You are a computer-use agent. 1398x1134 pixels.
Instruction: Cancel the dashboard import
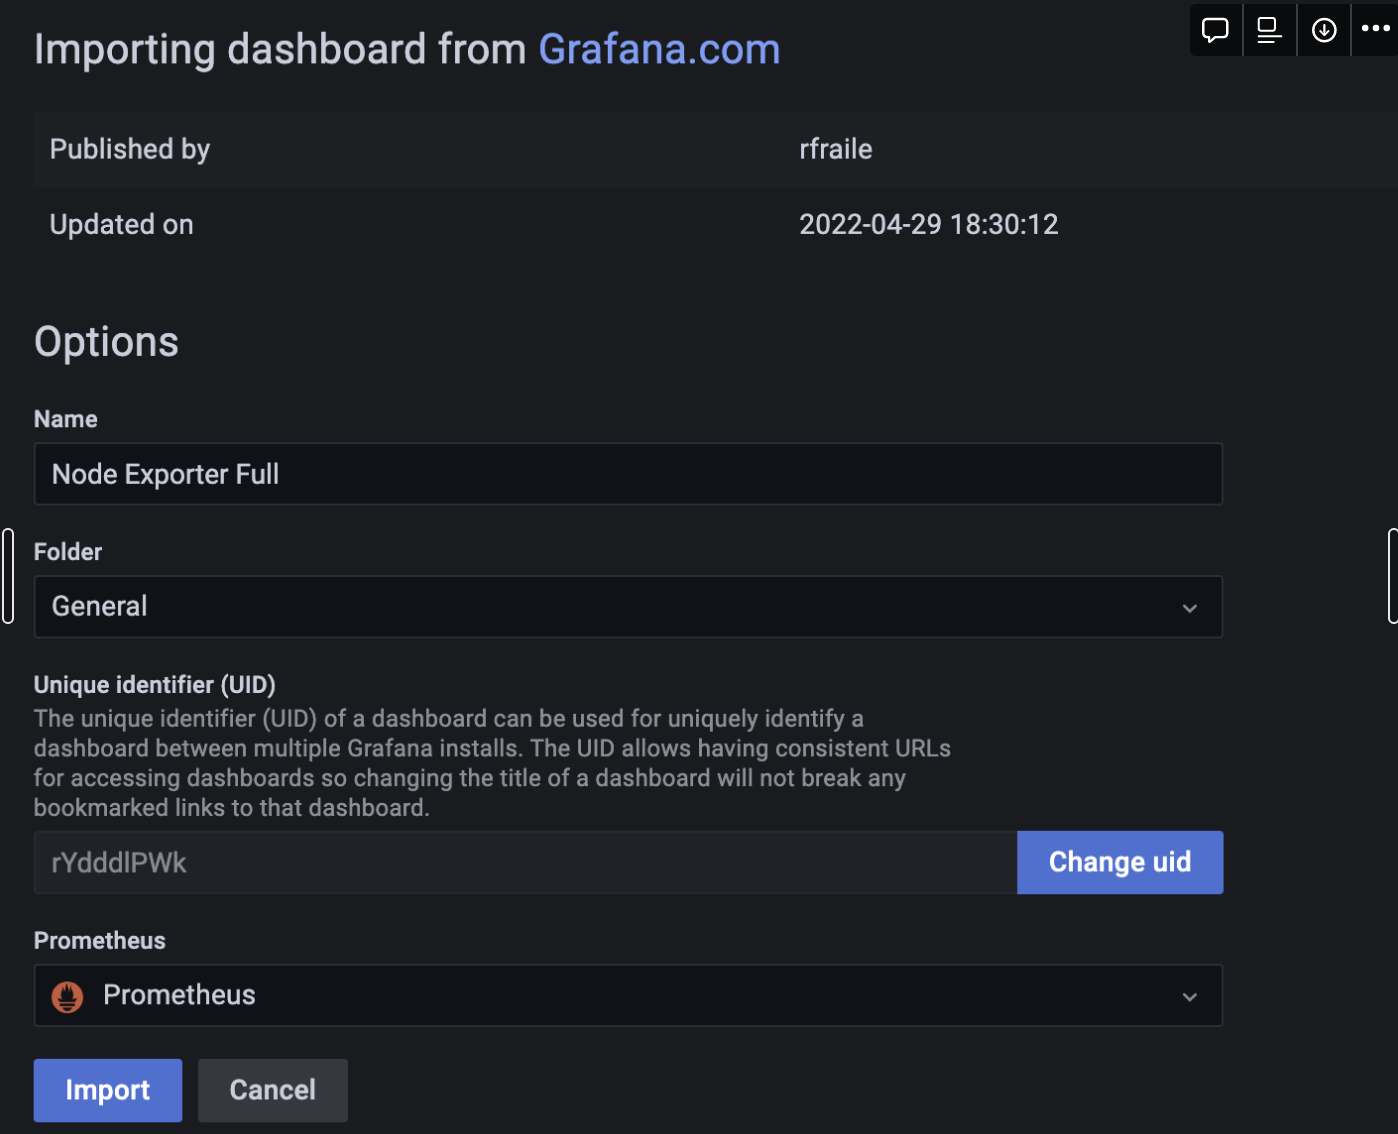(x=273, y=1090)
